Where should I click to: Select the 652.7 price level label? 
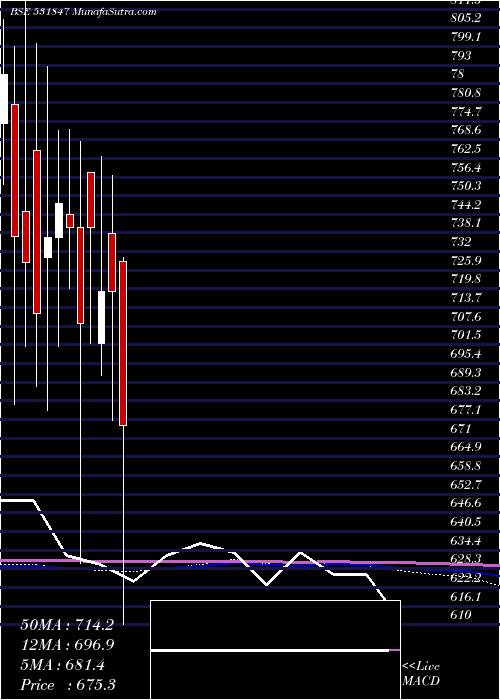(466, 485)
